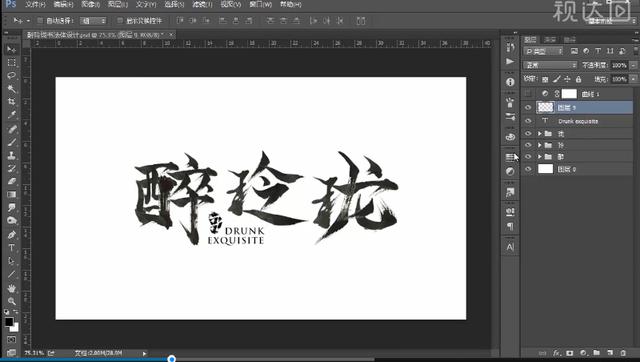Lock transparent pixels icon
This screenshot has width=640, height=362.
coord(545,79)
